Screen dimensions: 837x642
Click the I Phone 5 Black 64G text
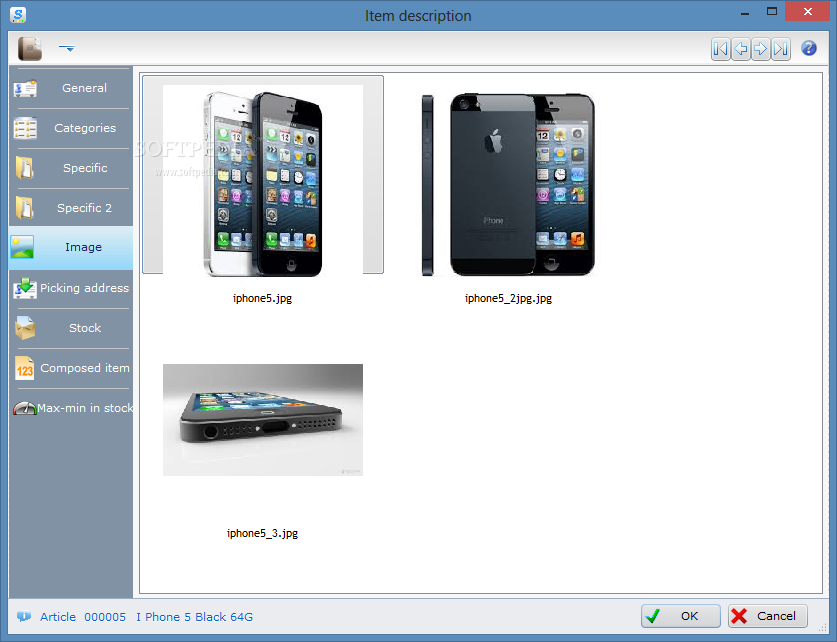tap(194, 617)
